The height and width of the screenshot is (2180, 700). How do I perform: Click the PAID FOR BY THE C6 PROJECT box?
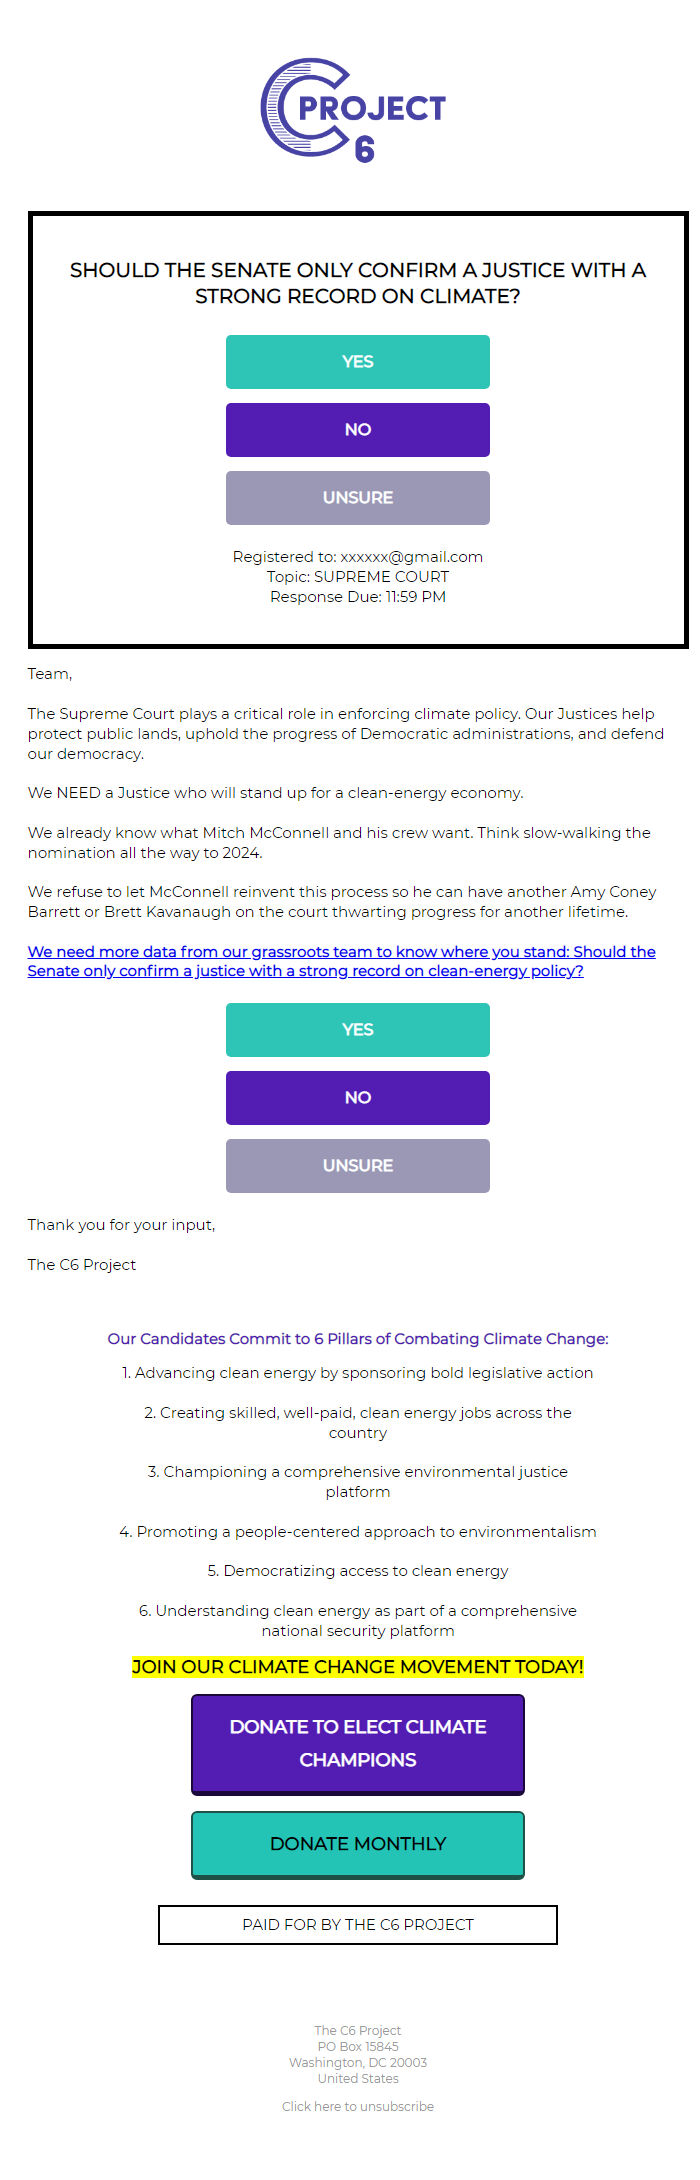point(357,1924)
